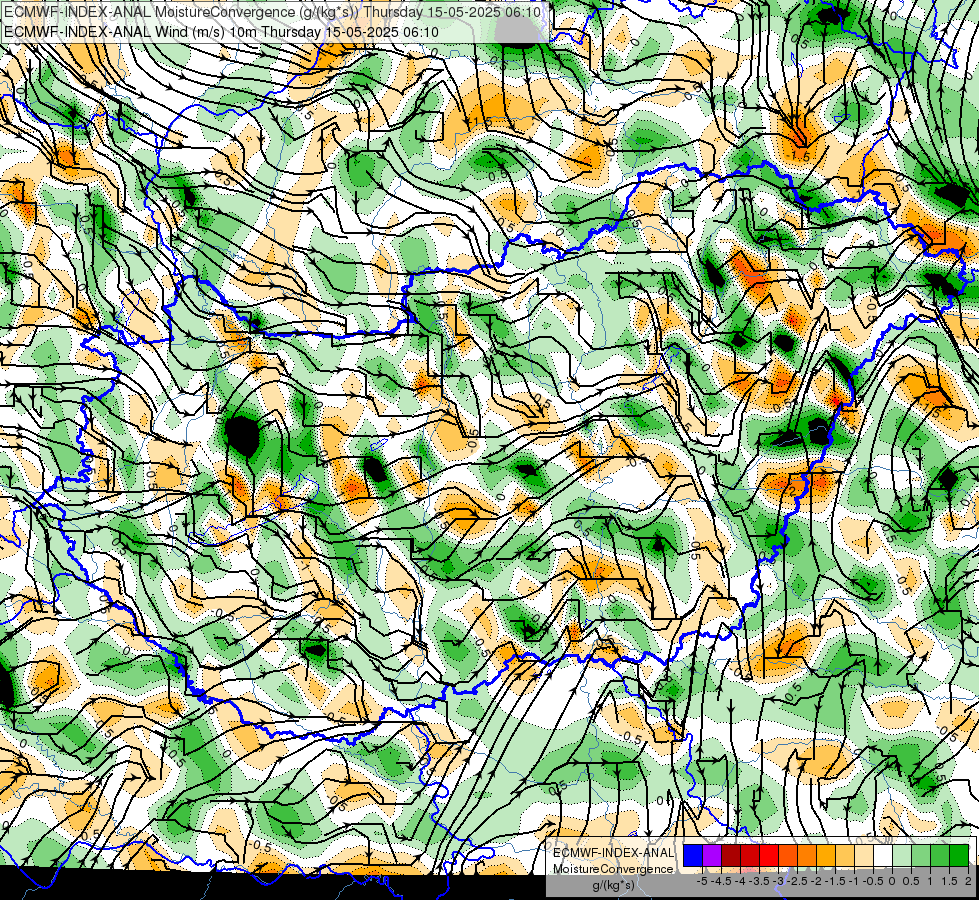This screenshot has height=900, width=979.
Task: Click the orange swatch between -2.5 and -2
Action: pos(807,855)
